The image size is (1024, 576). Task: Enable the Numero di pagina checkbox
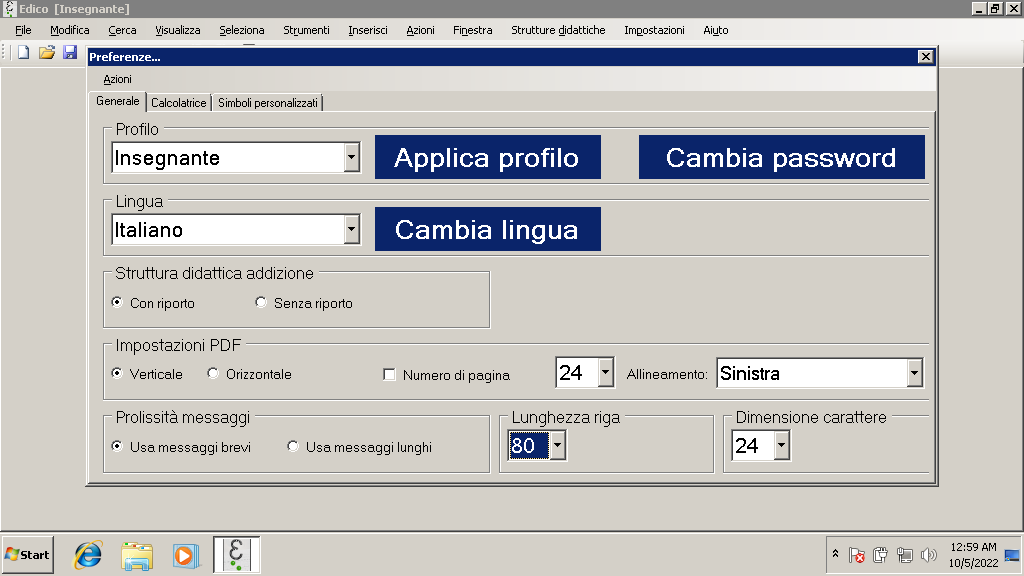coord(389,374)
